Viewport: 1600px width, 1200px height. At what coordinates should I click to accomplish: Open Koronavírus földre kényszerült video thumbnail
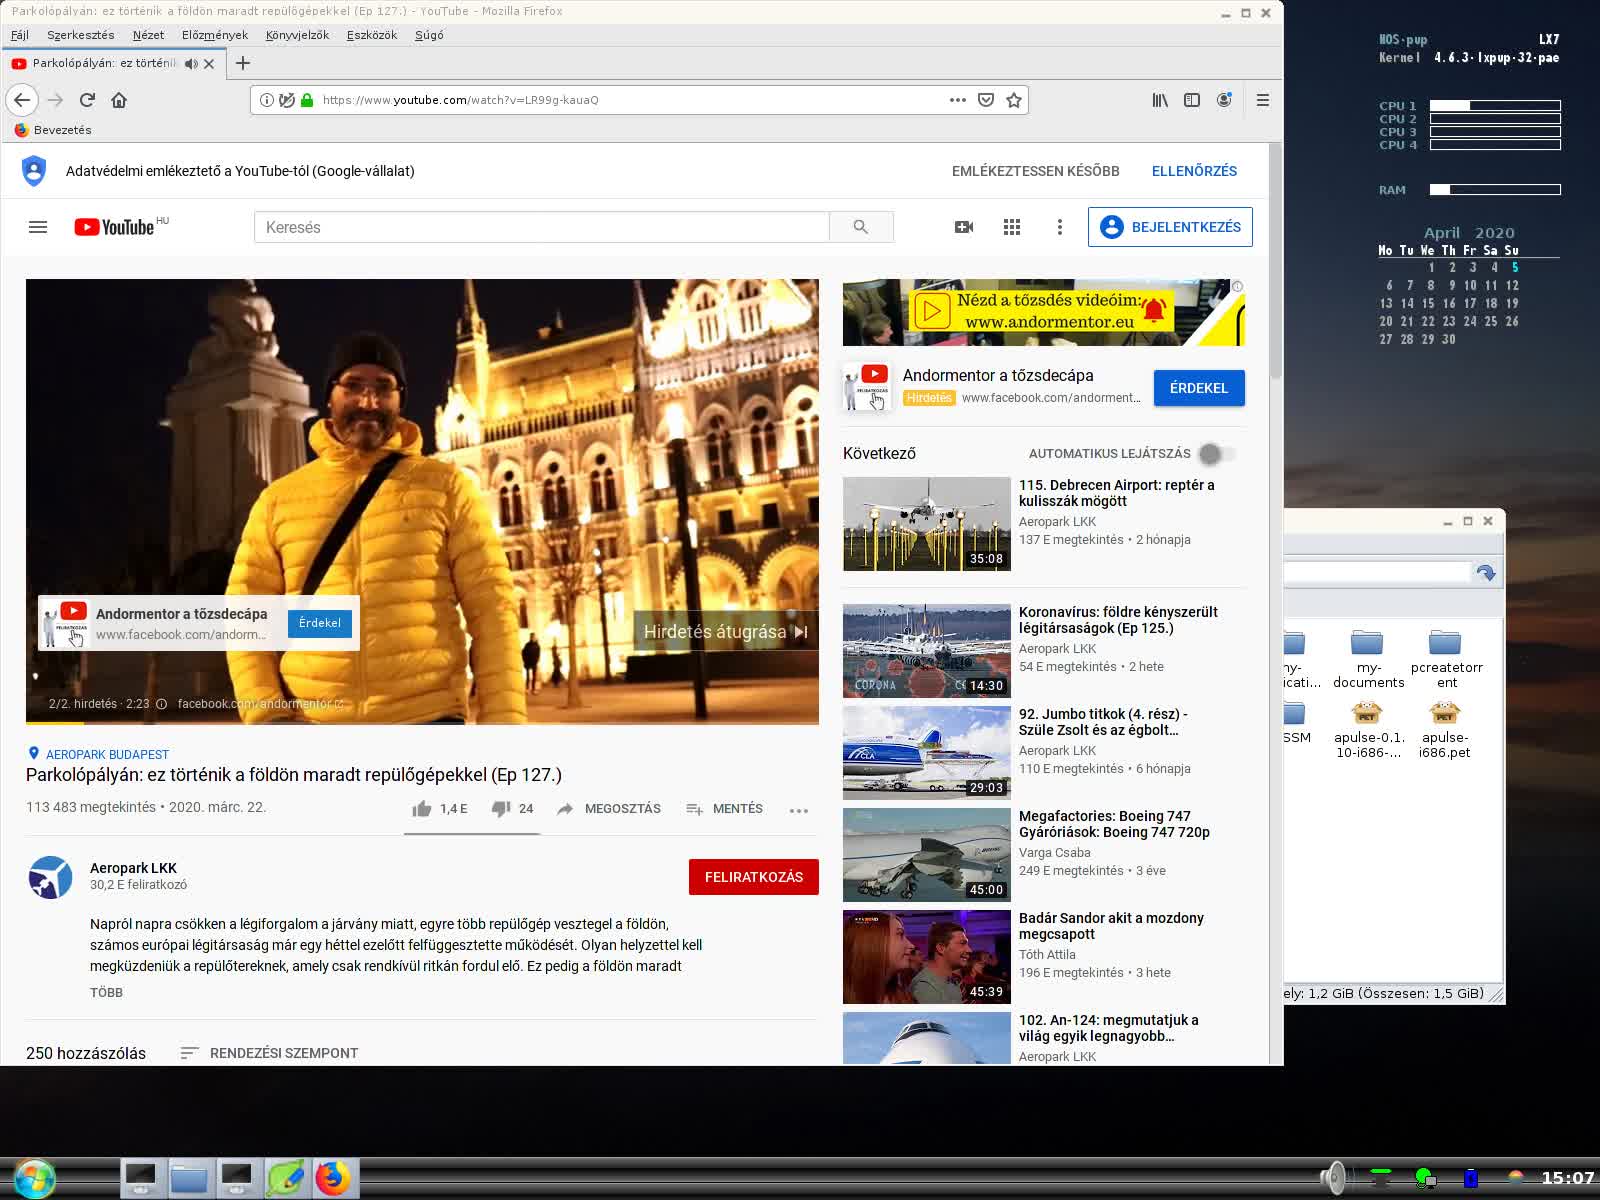[927, 651]
